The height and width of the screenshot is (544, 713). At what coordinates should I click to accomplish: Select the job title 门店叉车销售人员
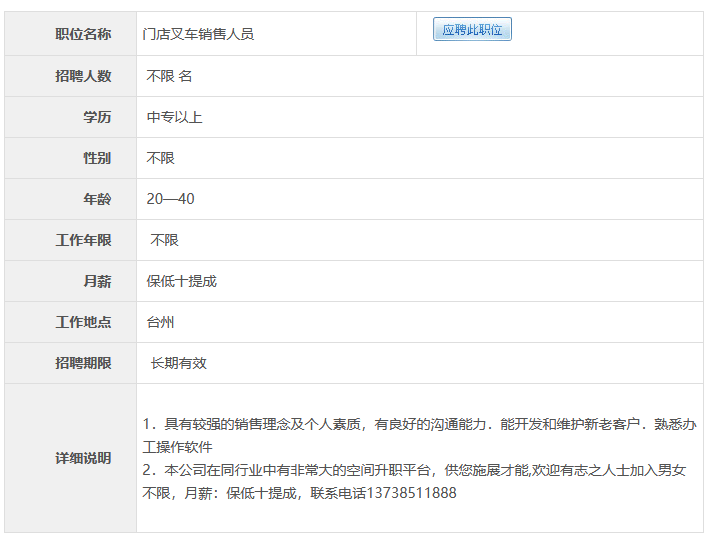tap(198, 34)
